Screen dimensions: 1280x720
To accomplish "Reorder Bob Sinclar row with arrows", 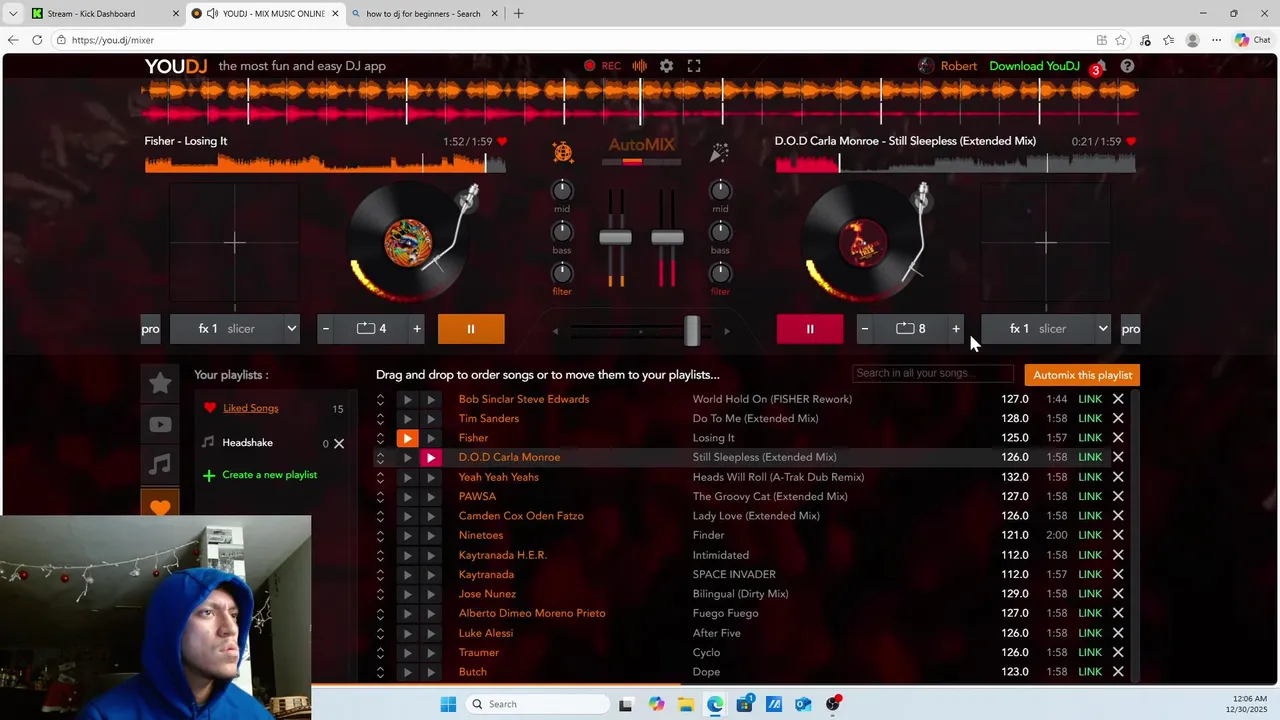I will tap(380, 399).
